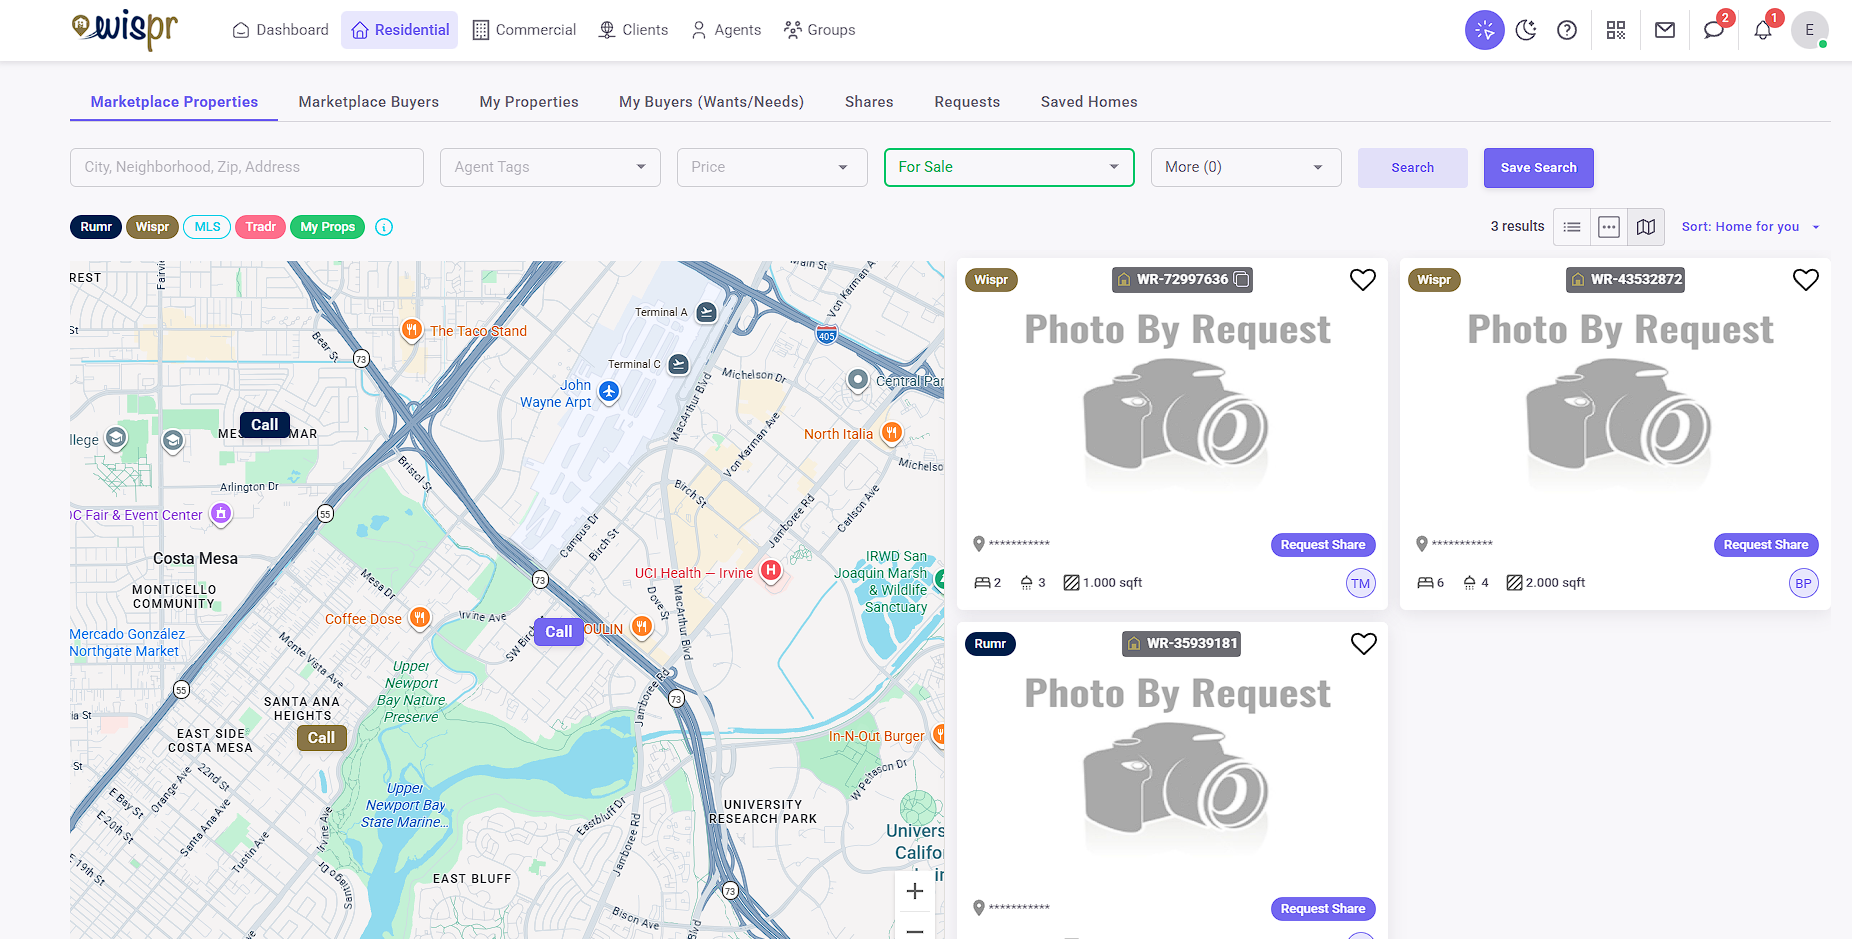Select the Marketplace Properties tab
Viewport: 1852px width, 939px height.
coord(174,102)
